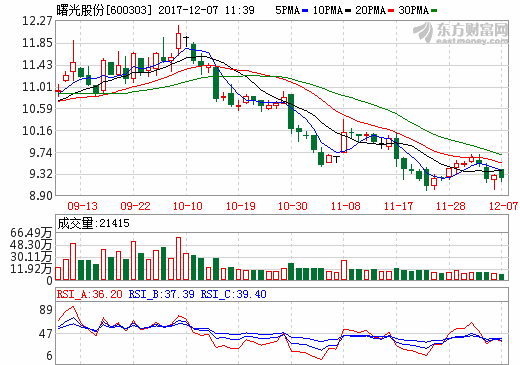Image resolution: width=520 pixels, height=365 pixels.
Task: Select the 11.43 price axis value
Action: 37,65
